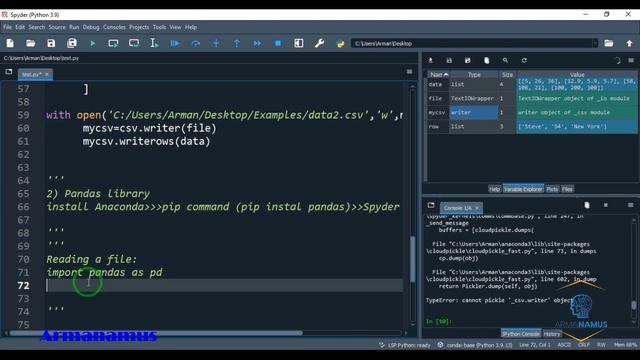Close the Console 1/A tab
This screenshot has height=360, width=640.
click(x=477, y=208)
